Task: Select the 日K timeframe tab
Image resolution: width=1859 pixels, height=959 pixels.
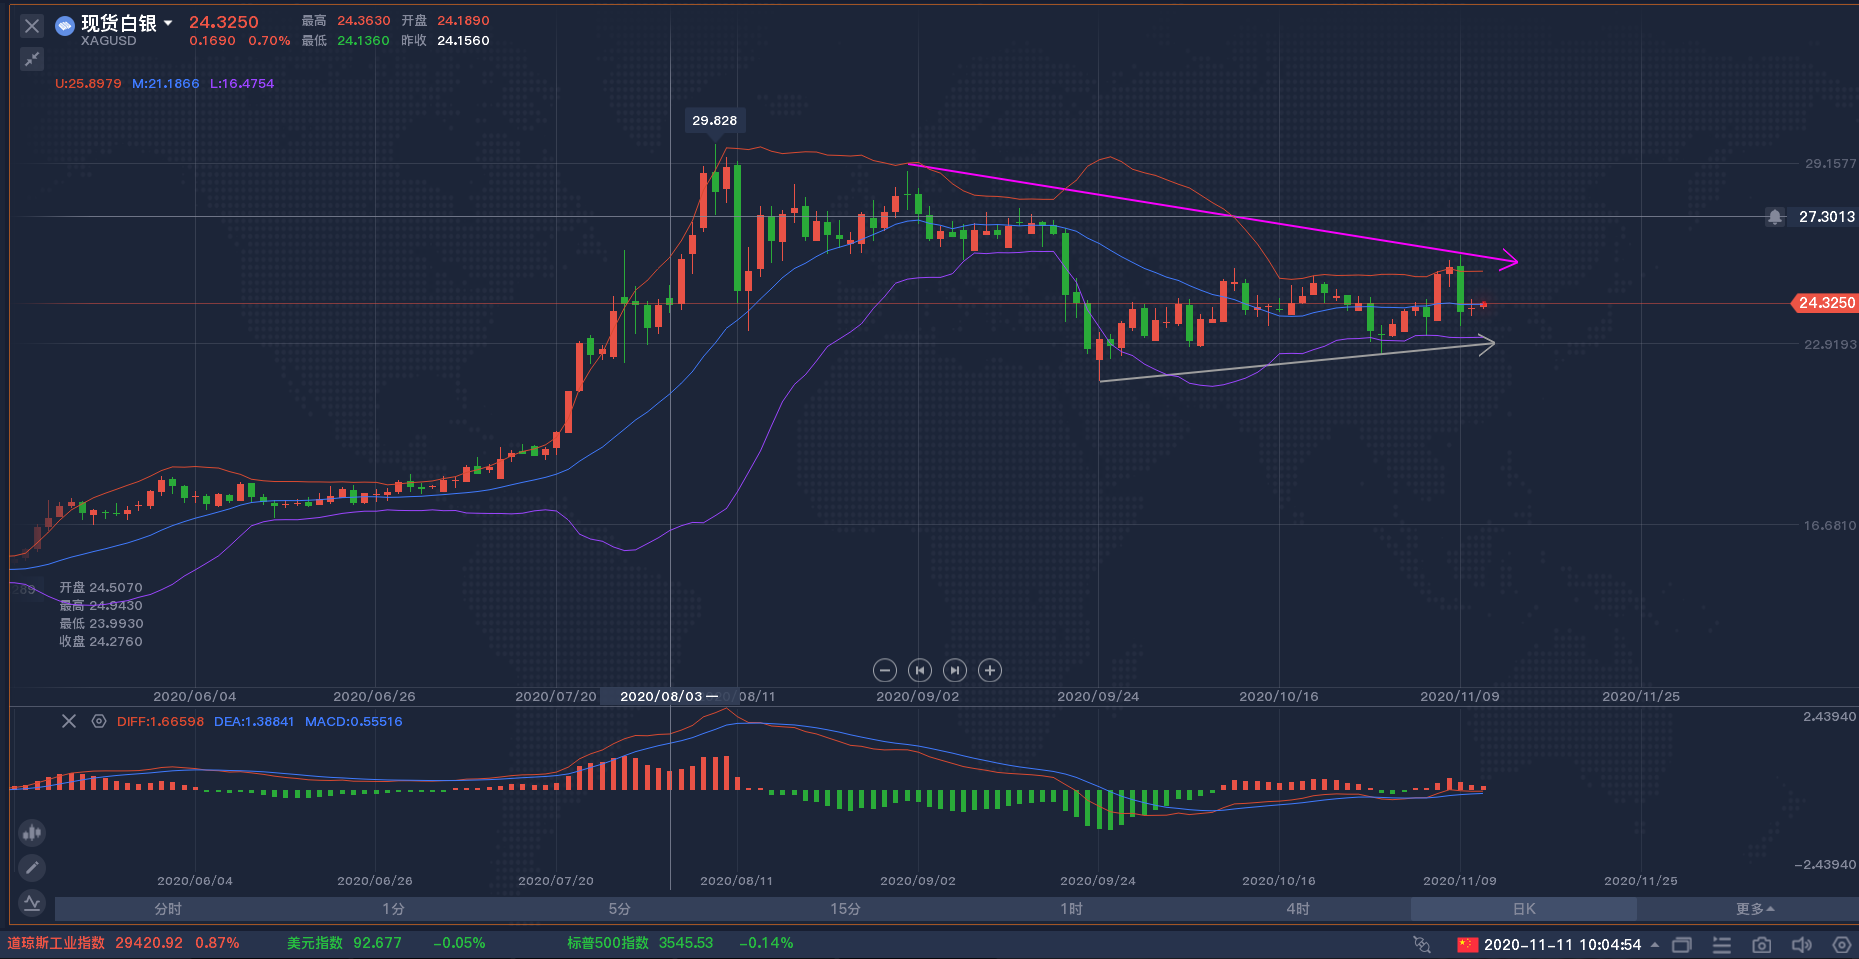Action: (1524, 909)
